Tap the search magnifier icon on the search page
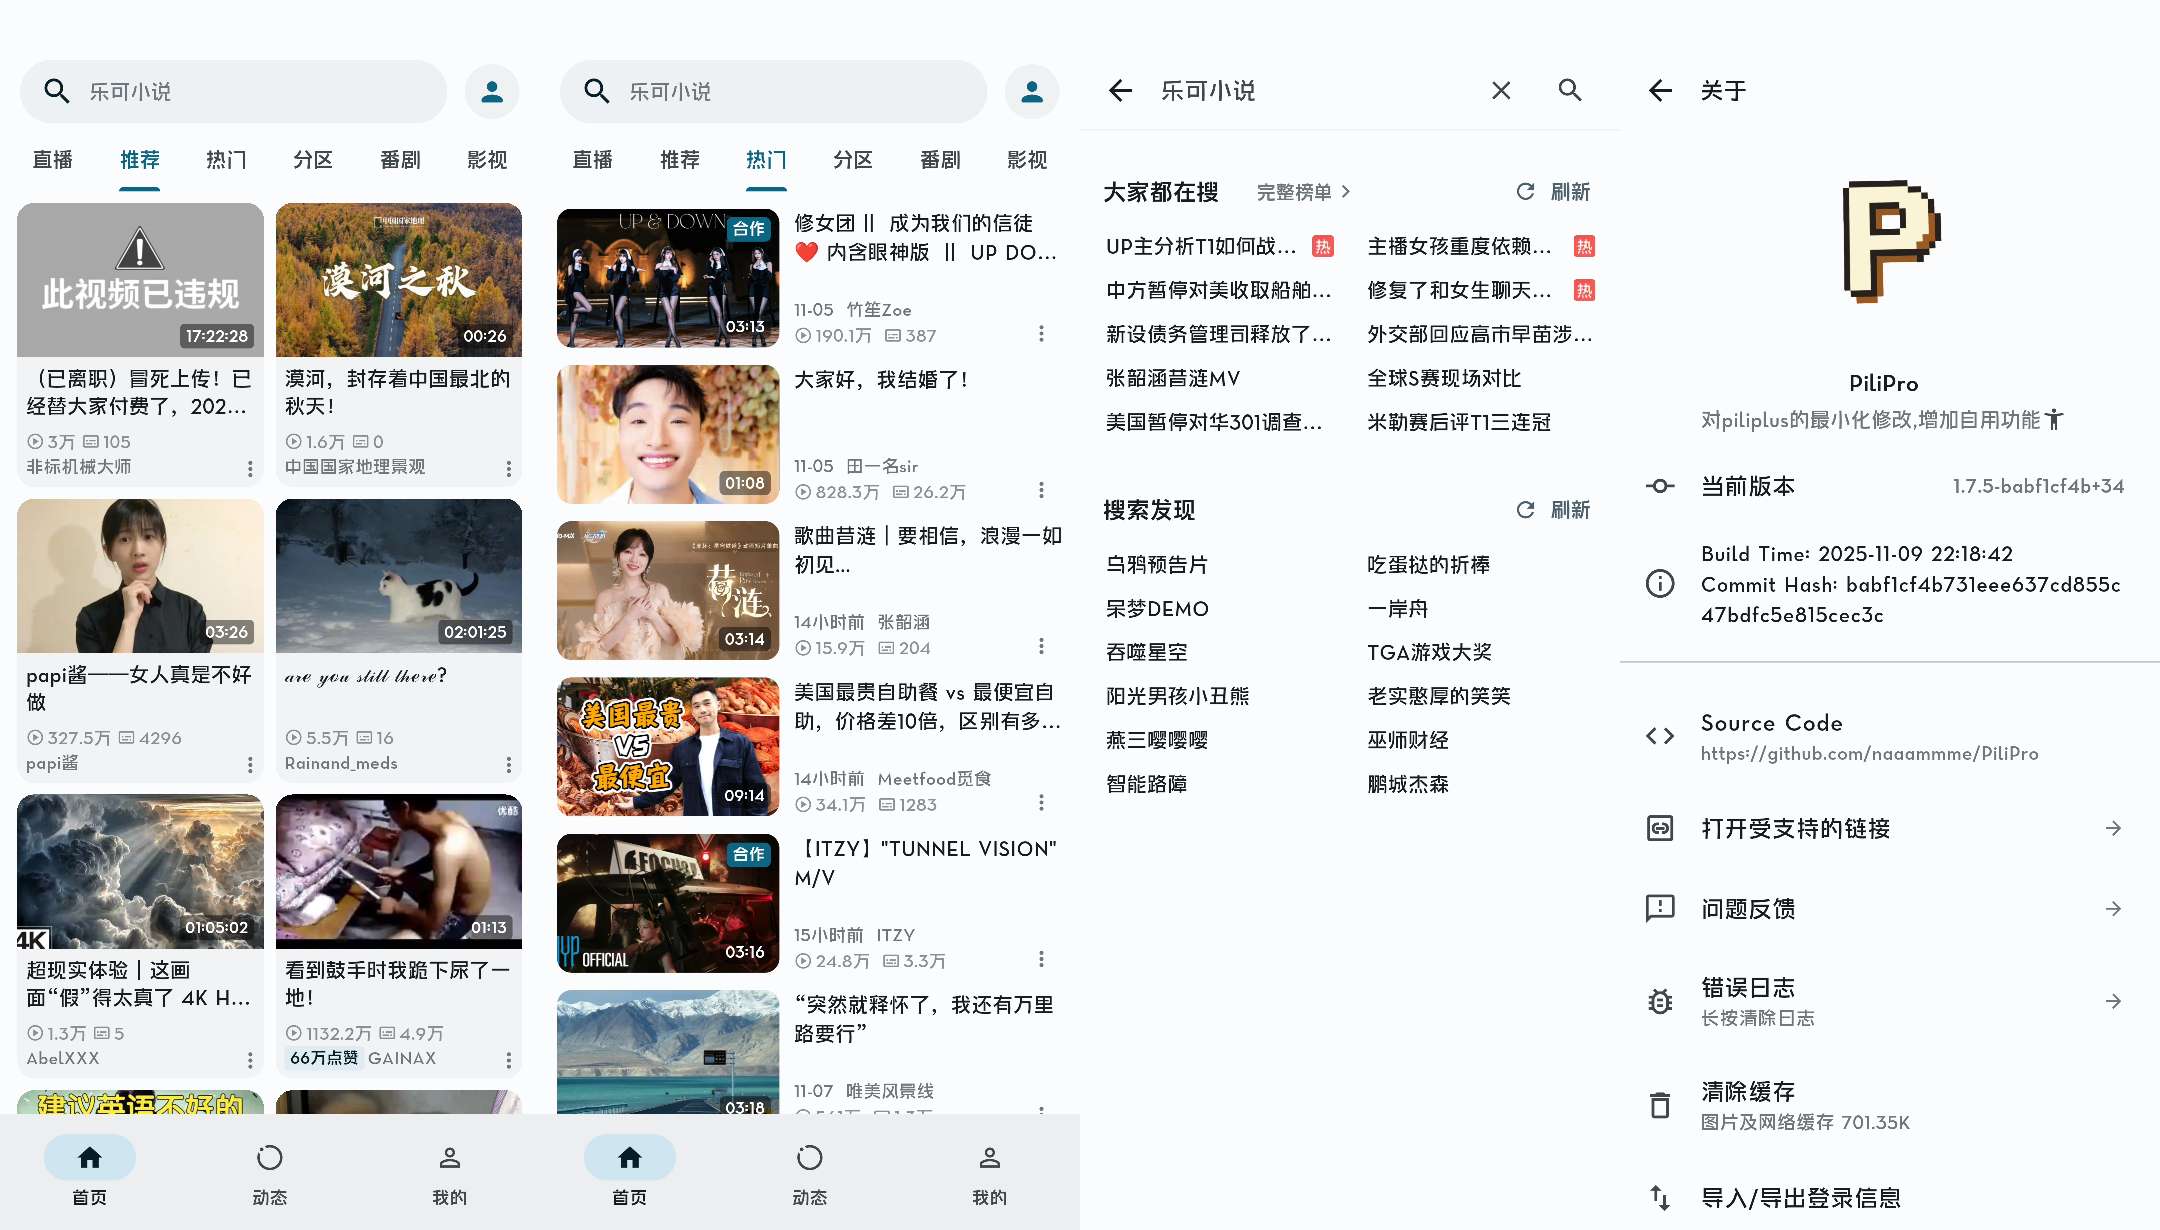Viewport: 2160px width, 1230px height. click(x=1570, y=91)
